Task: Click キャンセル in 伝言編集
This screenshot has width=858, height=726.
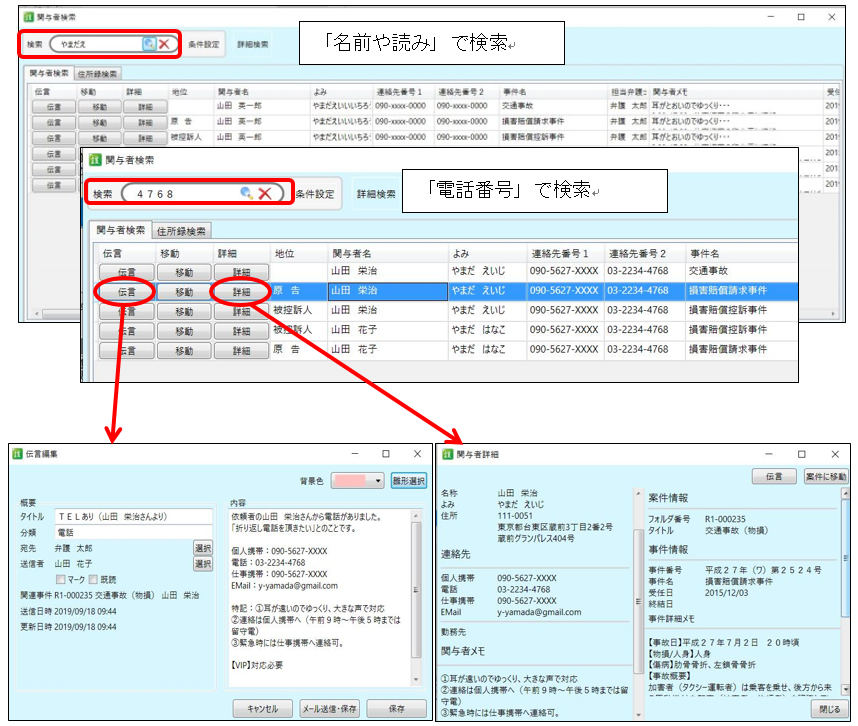Action: click(x=263, y=708)
